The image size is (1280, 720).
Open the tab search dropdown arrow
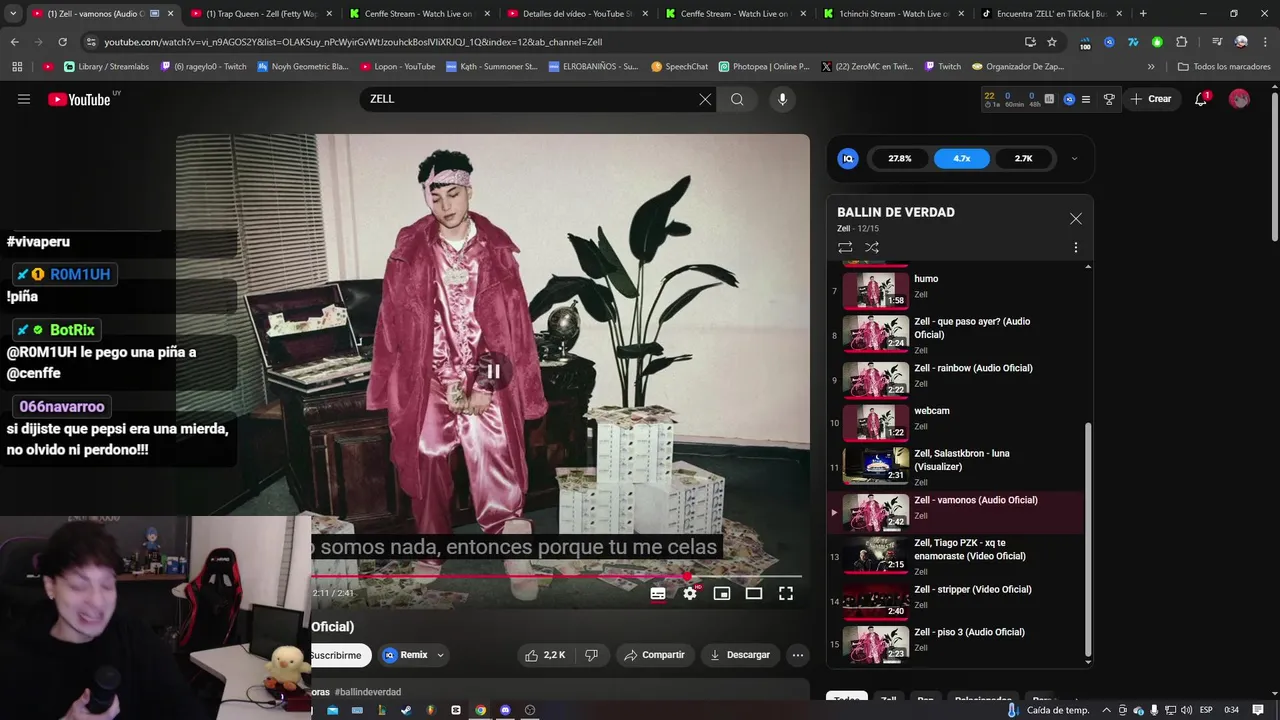pyautogui.click(x=13, y=14)
